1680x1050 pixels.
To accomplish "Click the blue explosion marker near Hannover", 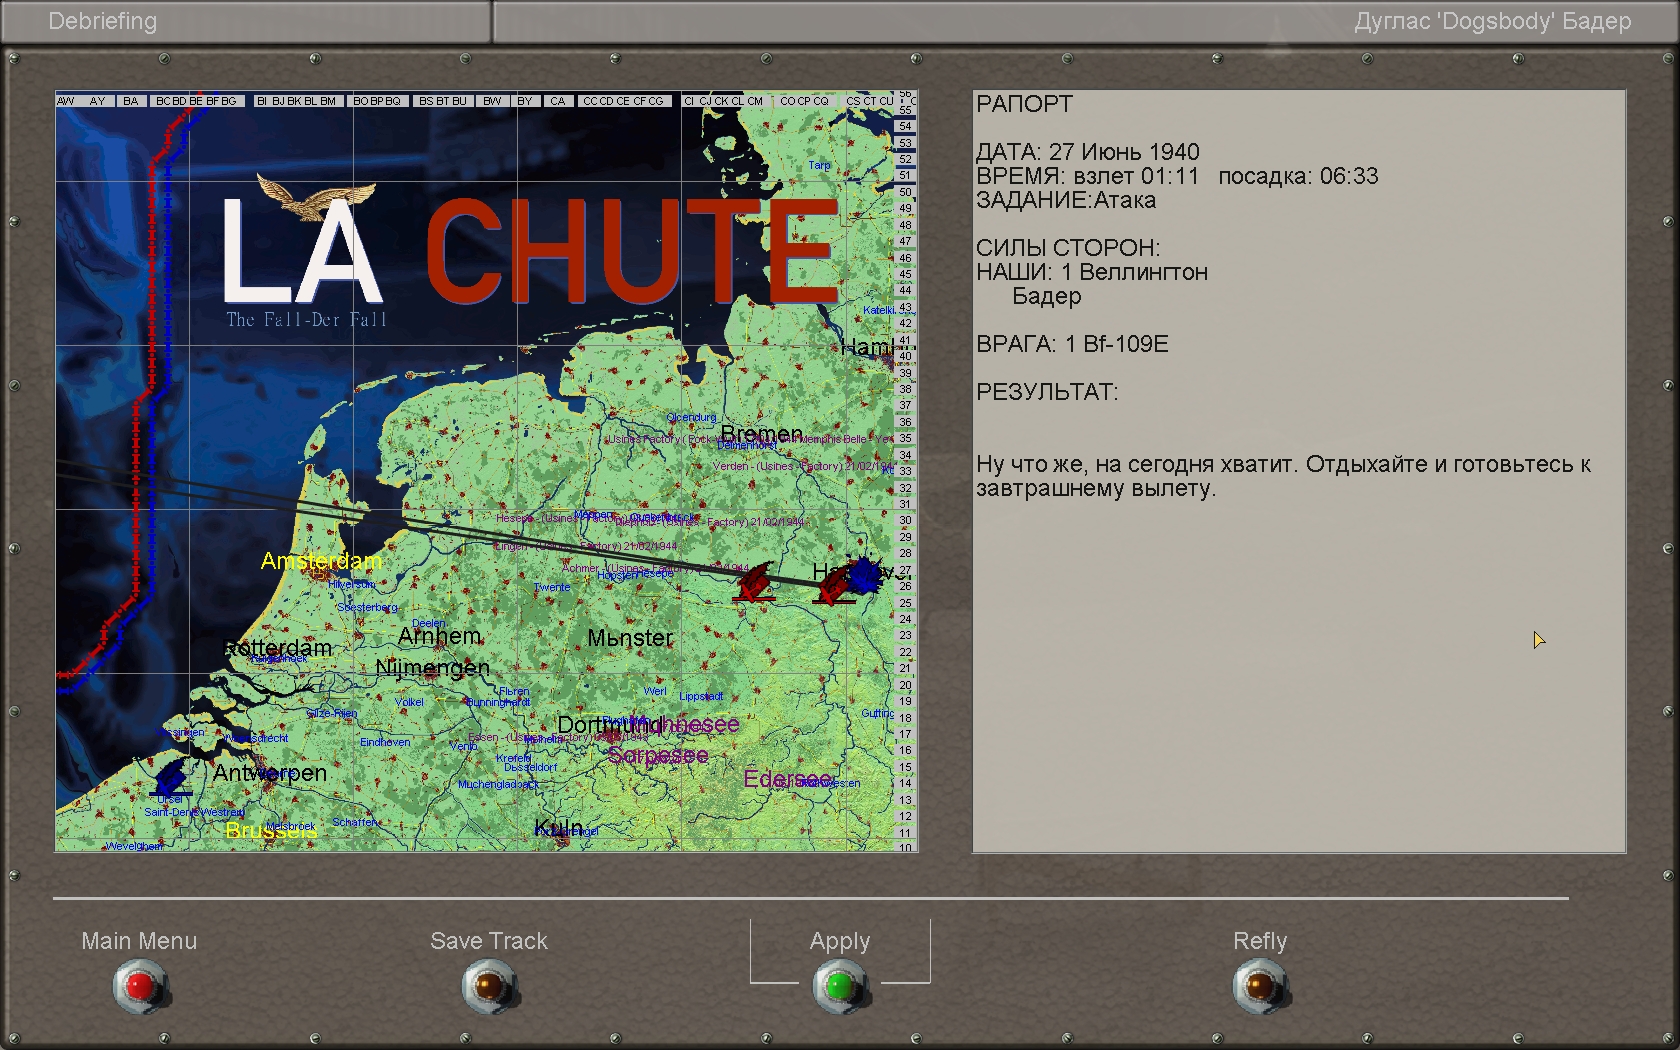I will coord(865,576).
